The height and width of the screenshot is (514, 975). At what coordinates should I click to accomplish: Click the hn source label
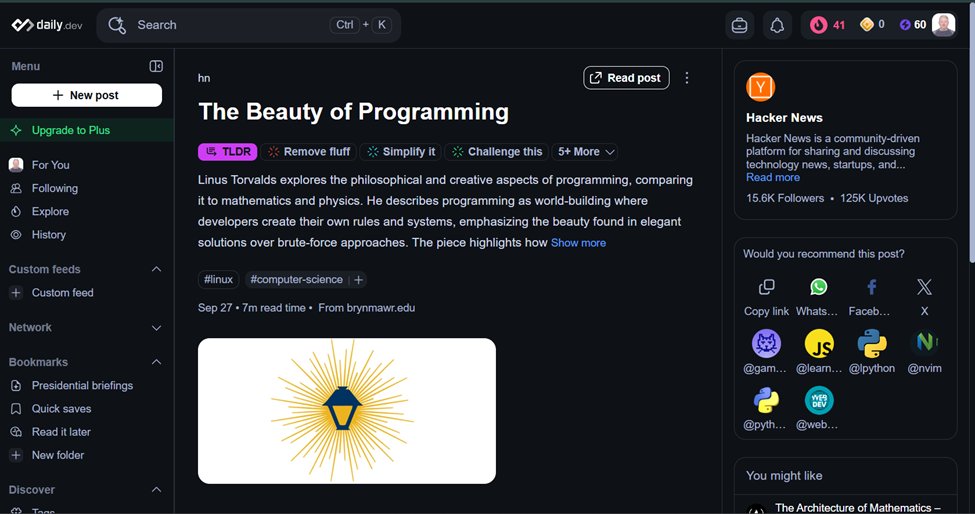204,78
